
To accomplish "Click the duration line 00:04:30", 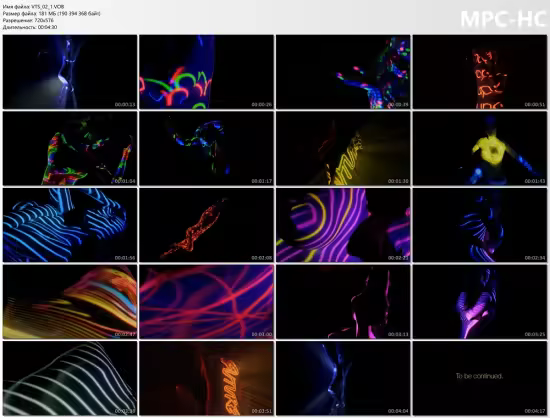I will (x=30, y=27).
